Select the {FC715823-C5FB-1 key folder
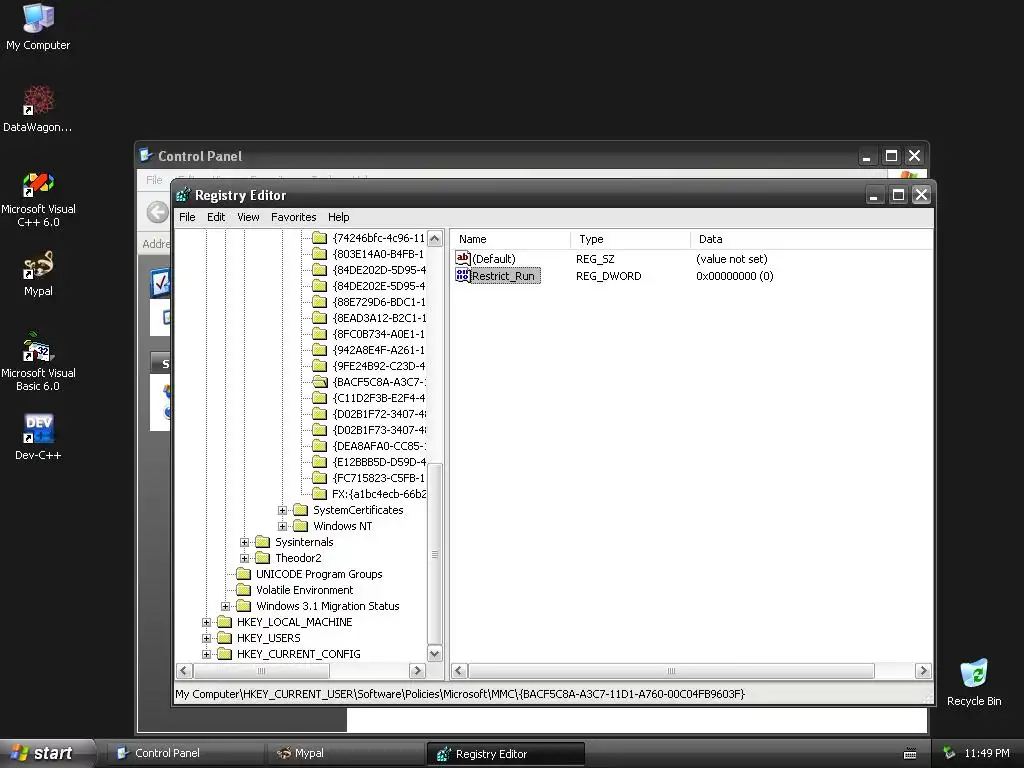This screenshot has width=1024, height=768. pos(319,478)
